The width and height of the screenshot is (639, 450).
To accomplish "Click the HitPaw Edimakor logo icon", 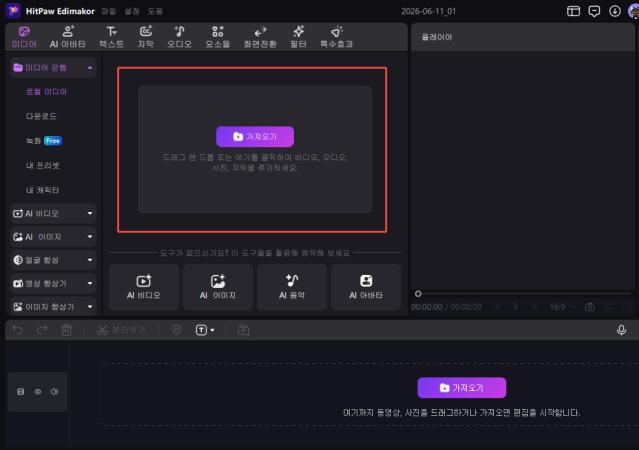I will pyautogui.click(x=13, y=11).
